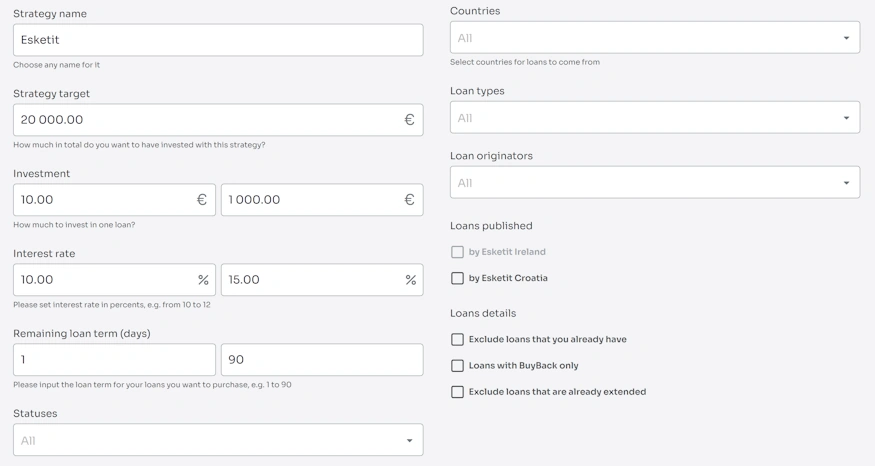Click the Strategy target amount field
Screen dimensions: 875x466
(x=200, y=120)
